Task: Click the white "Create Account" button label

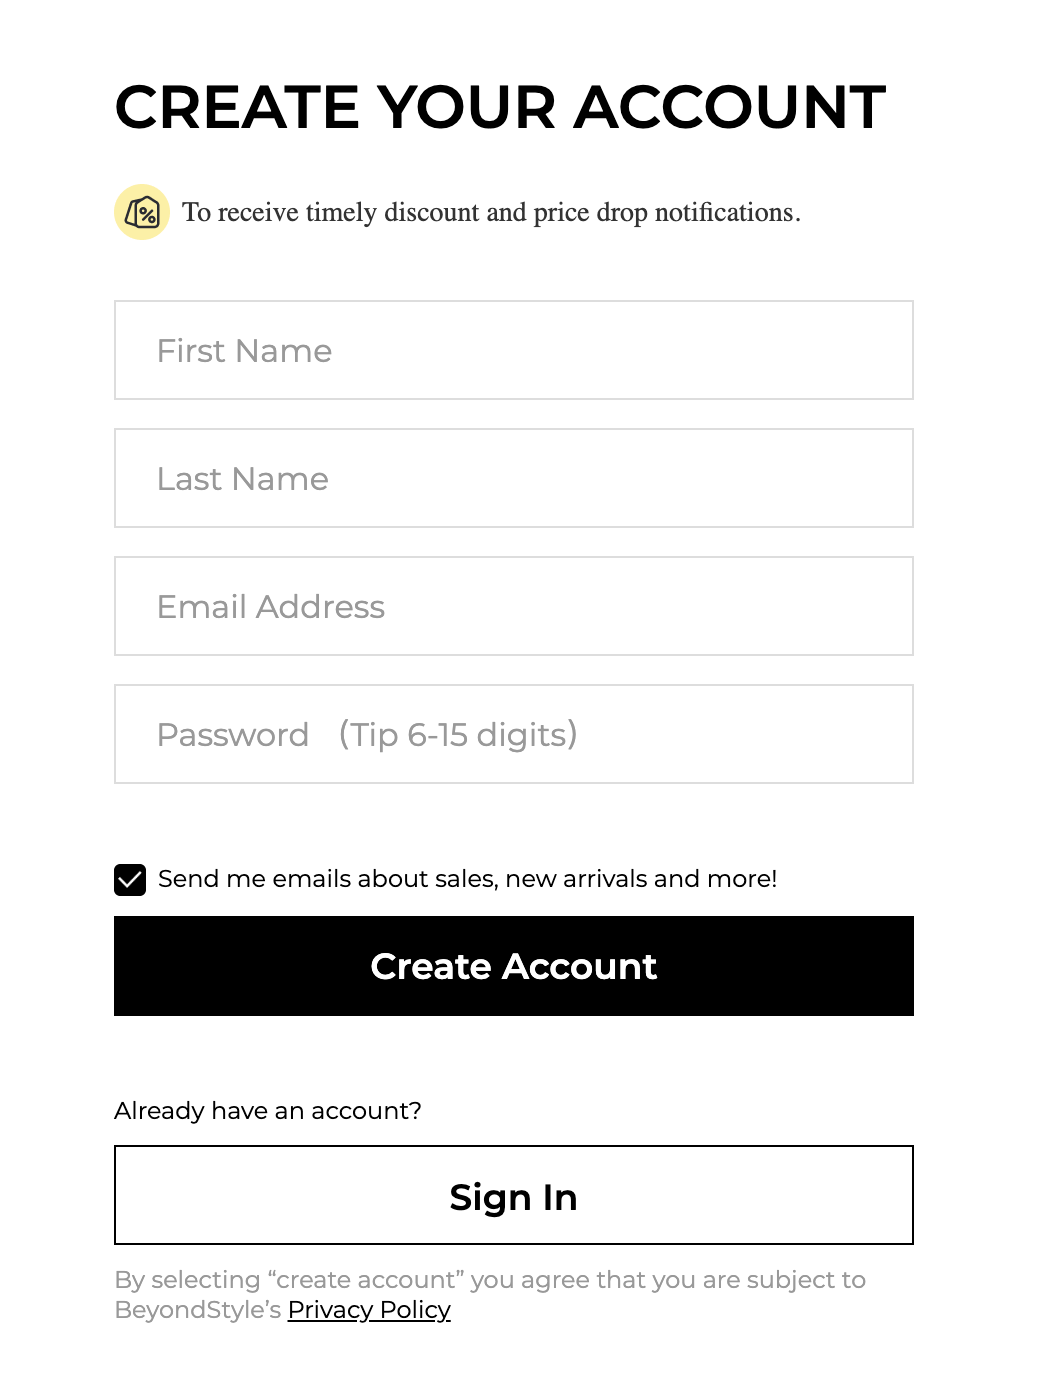Action: point(513,967)
